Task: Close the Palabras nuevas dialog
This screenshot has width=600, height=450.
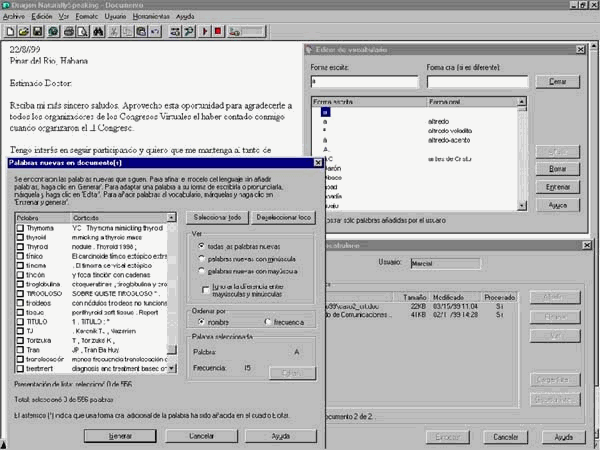Action: (x=318, y=163)
